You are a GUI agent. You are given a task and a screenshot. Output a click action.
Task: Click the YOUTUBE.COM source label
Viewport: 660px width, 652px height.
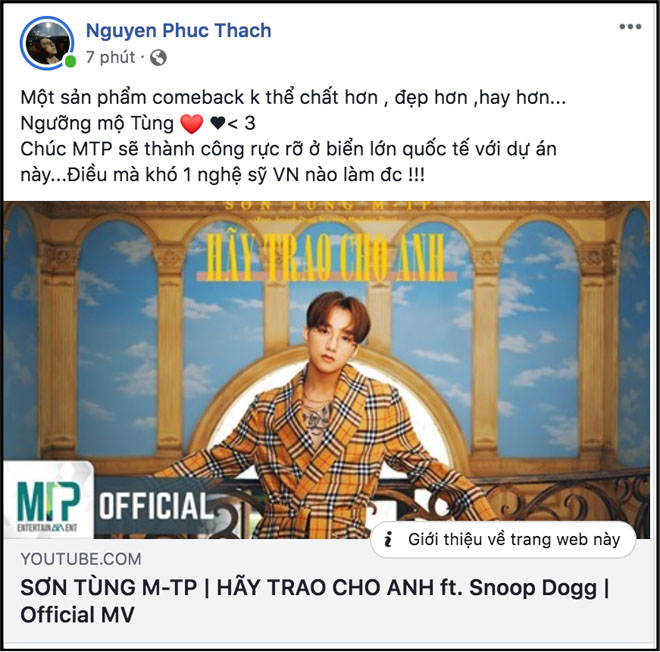tap(81, 559)
